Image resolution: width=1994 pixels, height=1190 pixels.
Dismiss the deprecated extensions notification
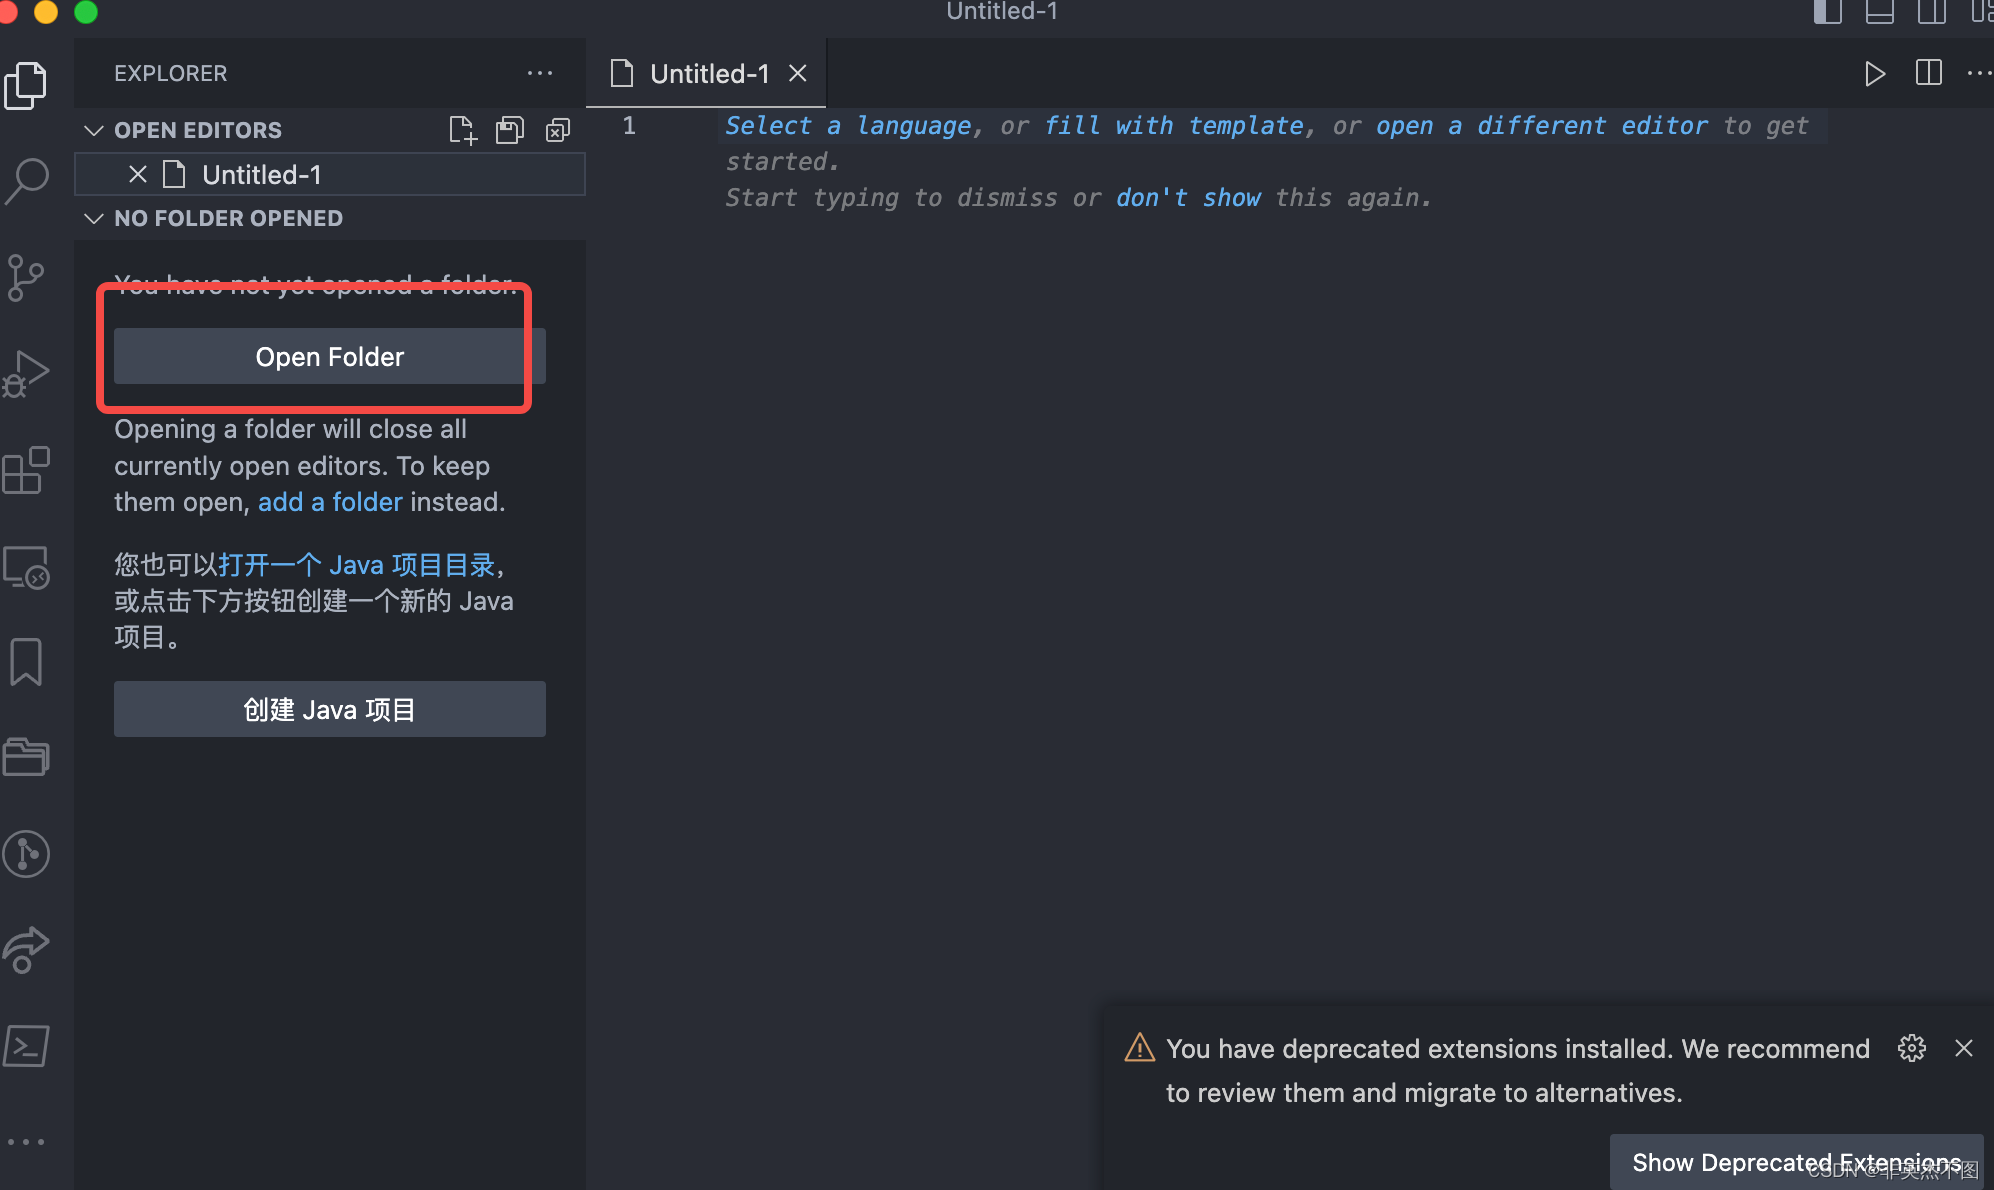coord(1963,1048)
